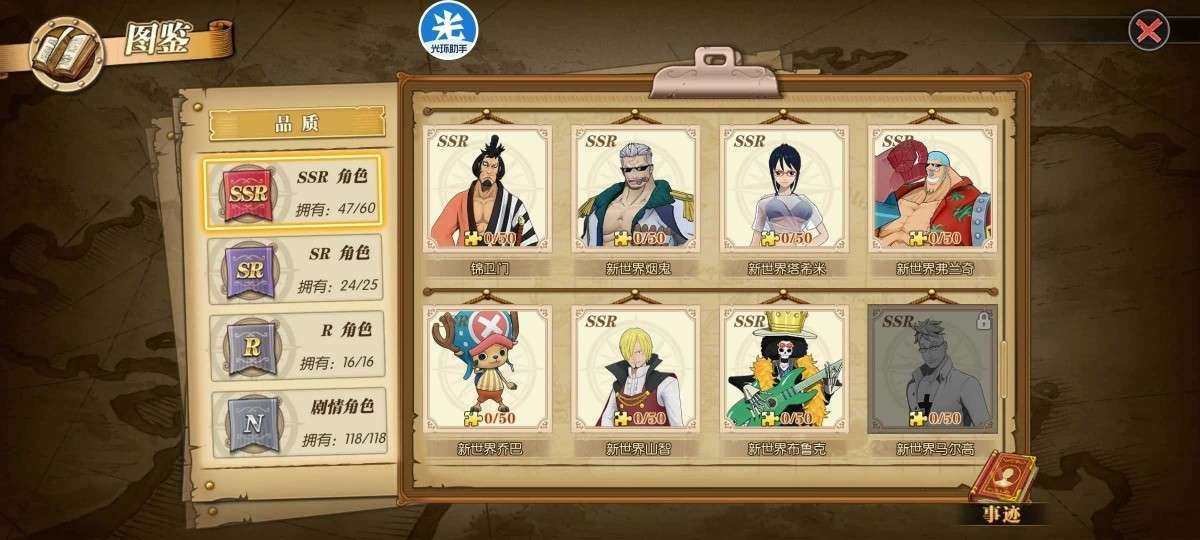Click the lock icon on 新世界马尔高
The image size is (1200, 540).
[983, 321]
